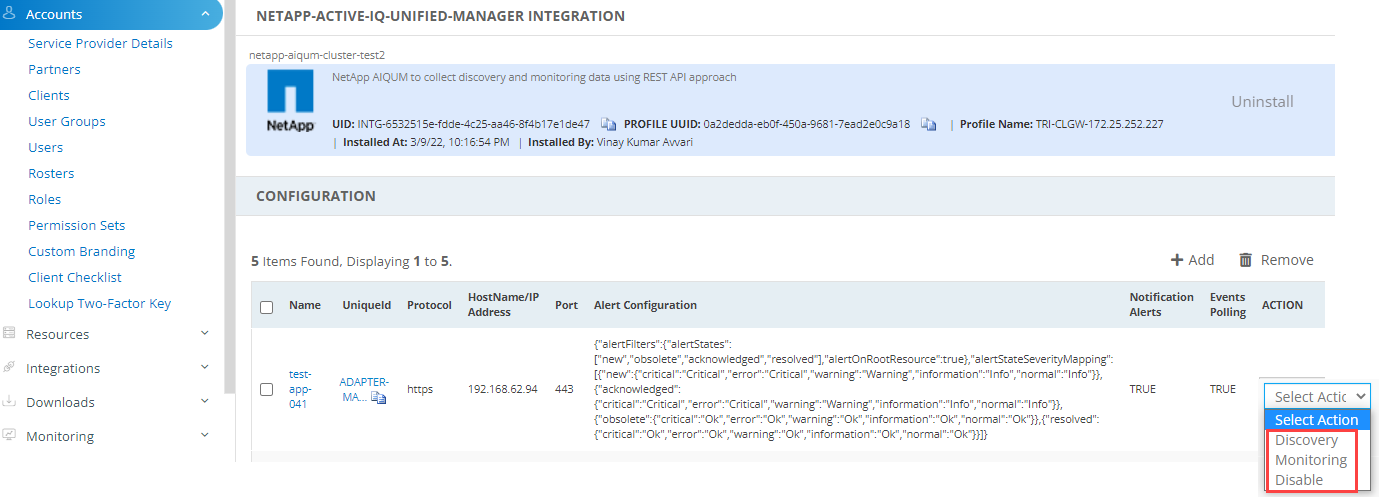The width and height of the screenshot is (1396, 501).
Task: Expand the Integrations menu chevron
Action: 205,368
